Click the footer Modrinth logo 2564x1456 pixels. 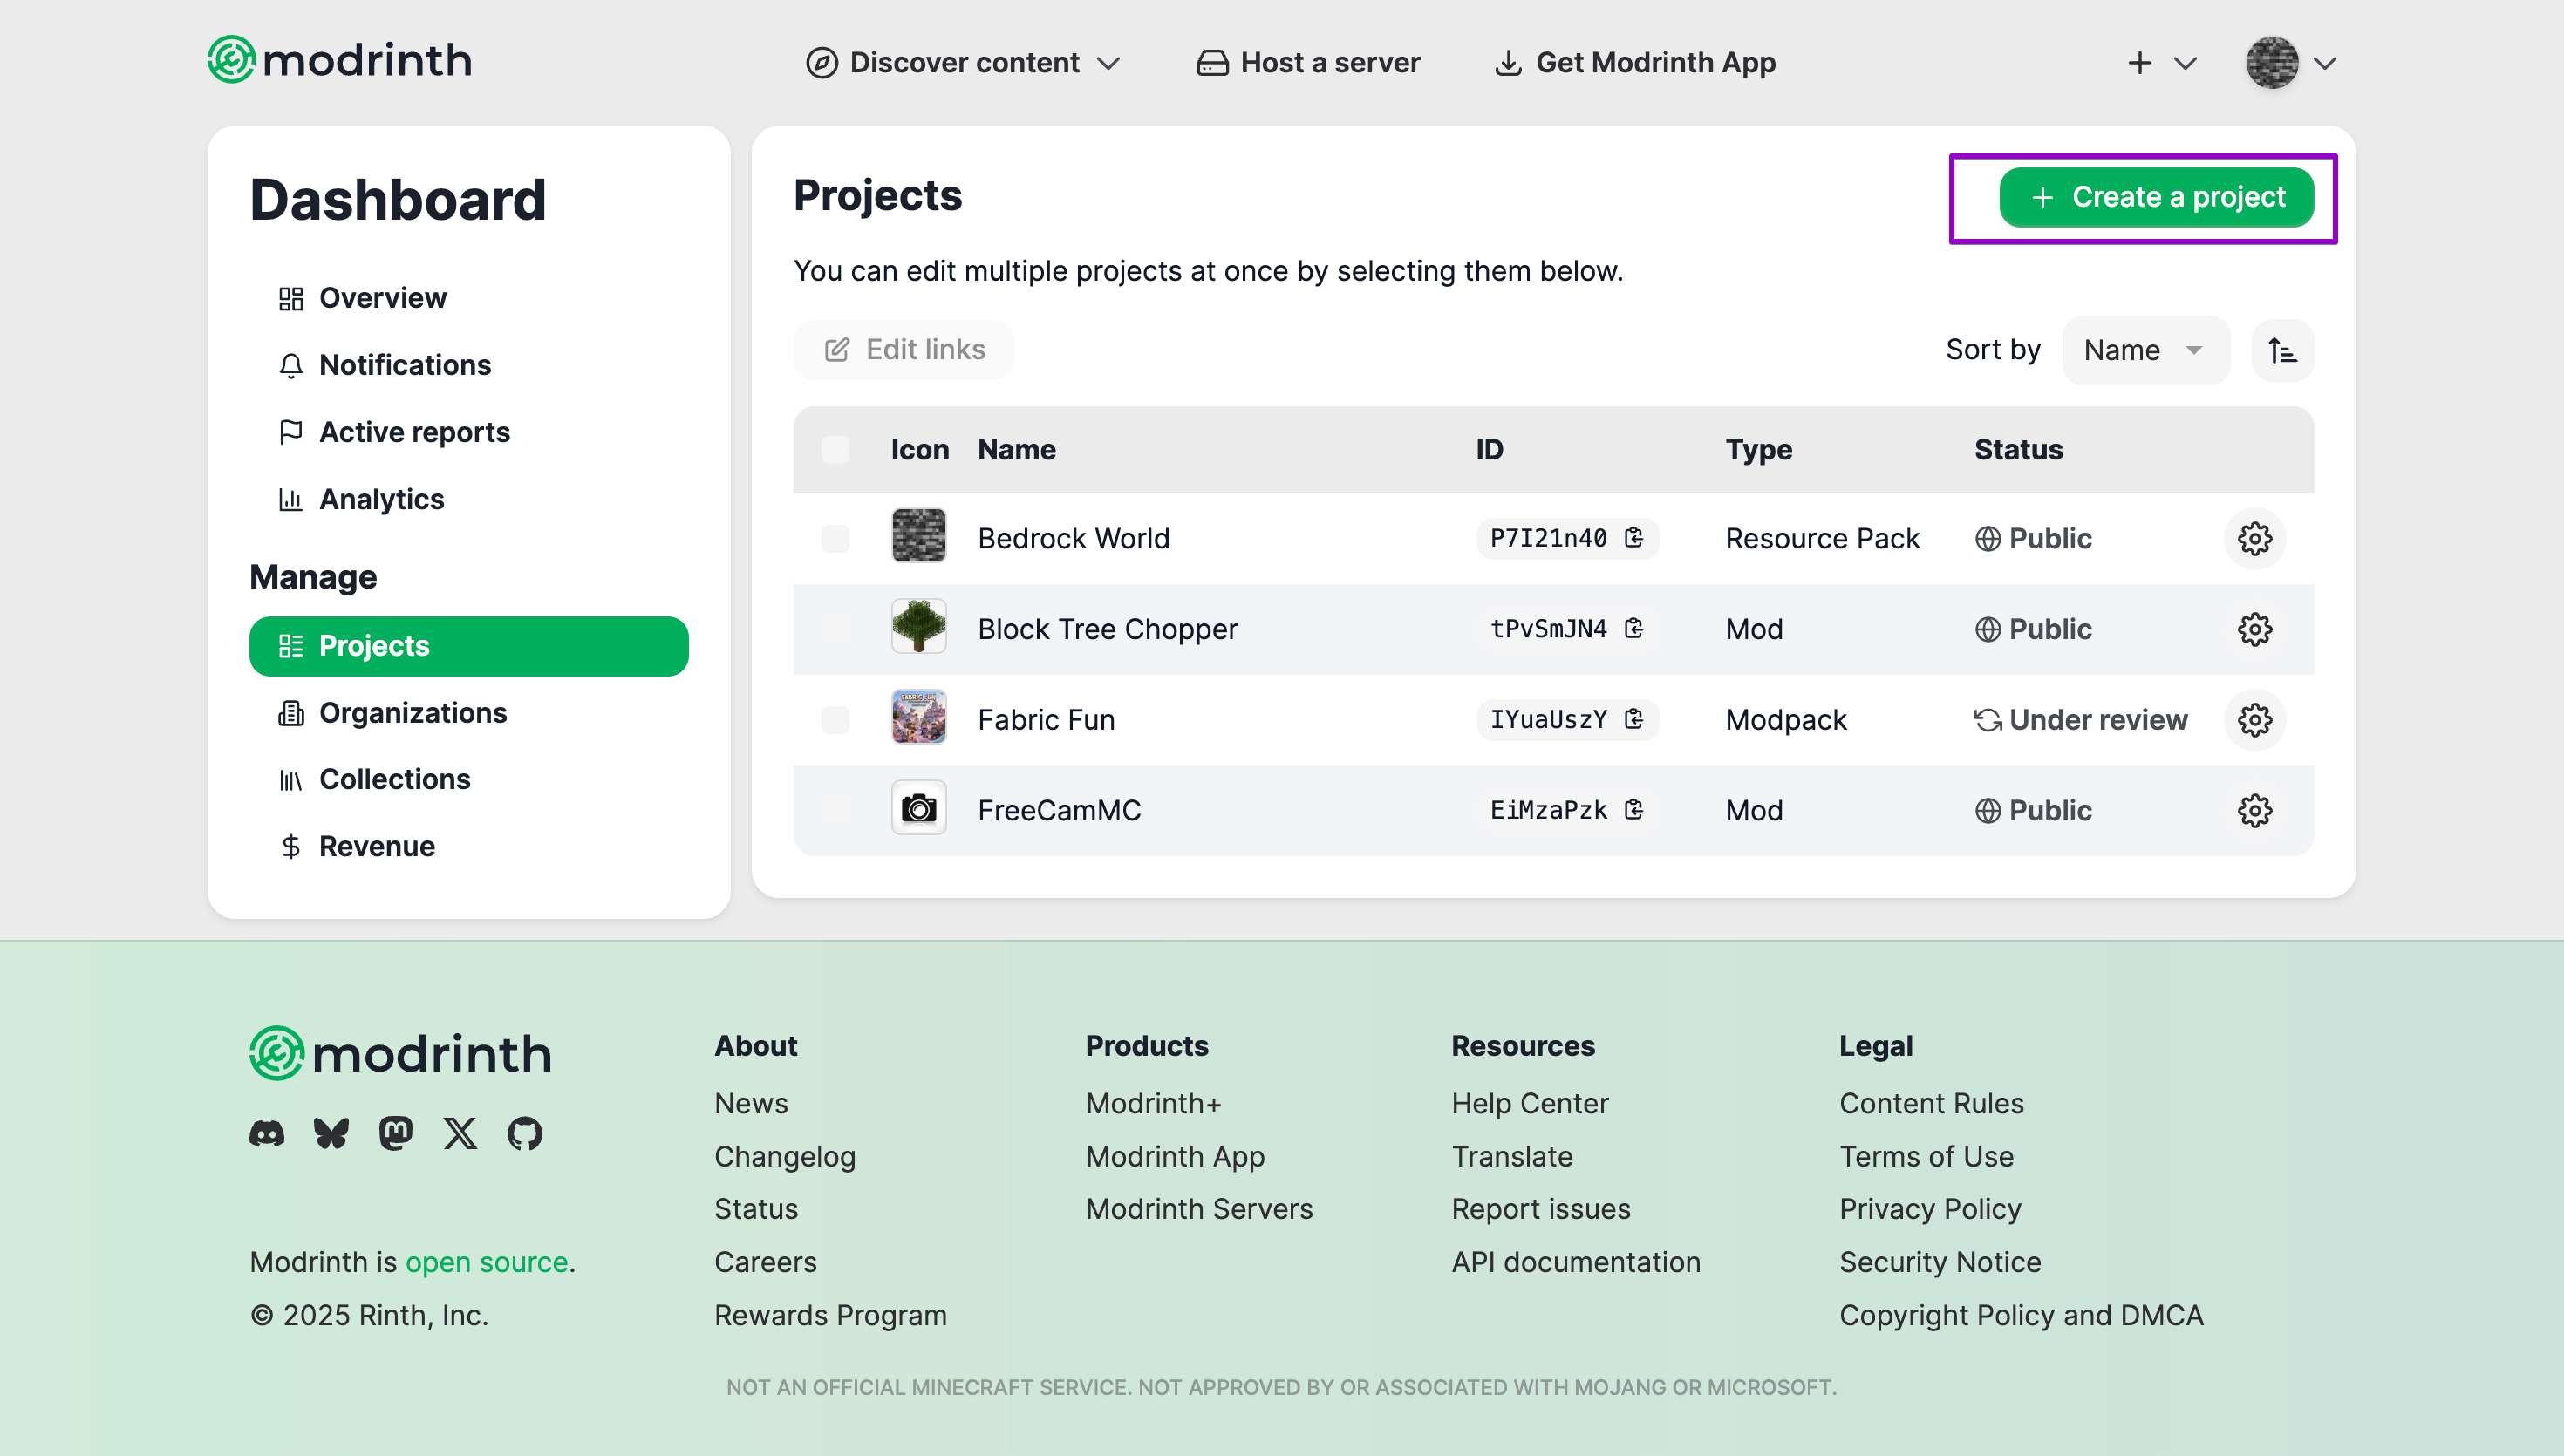click(x=400, y=1053)
